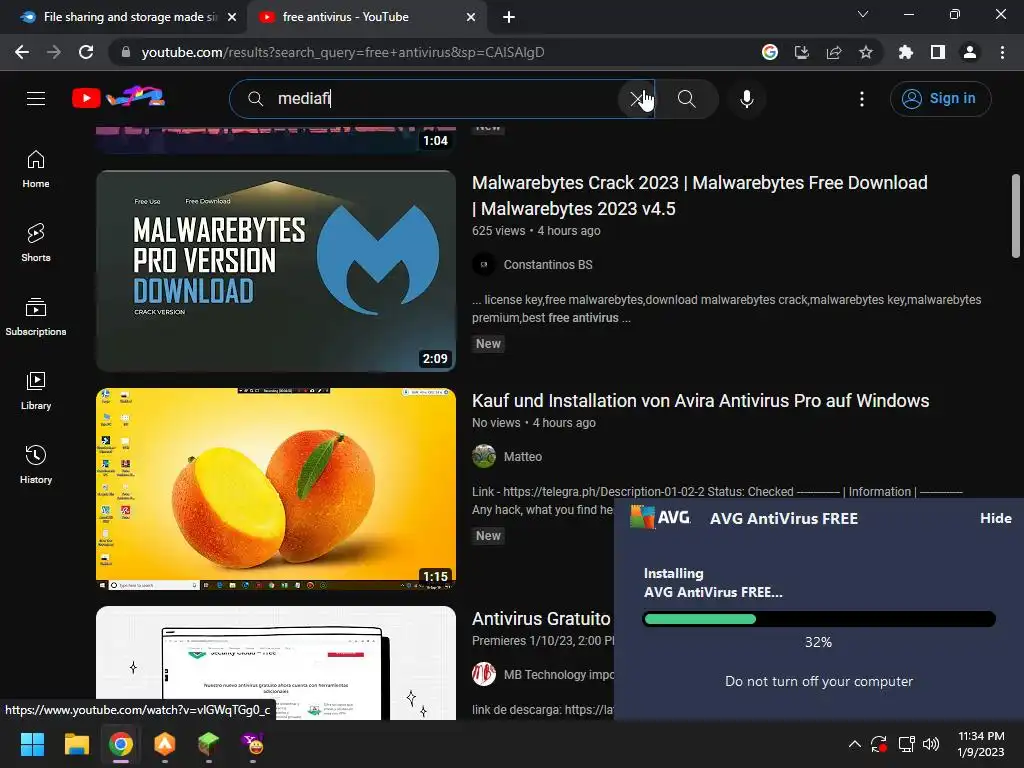Screen dimensions: 1024x768
Task: Open Matteo channel name link
Action: (522, 456)
